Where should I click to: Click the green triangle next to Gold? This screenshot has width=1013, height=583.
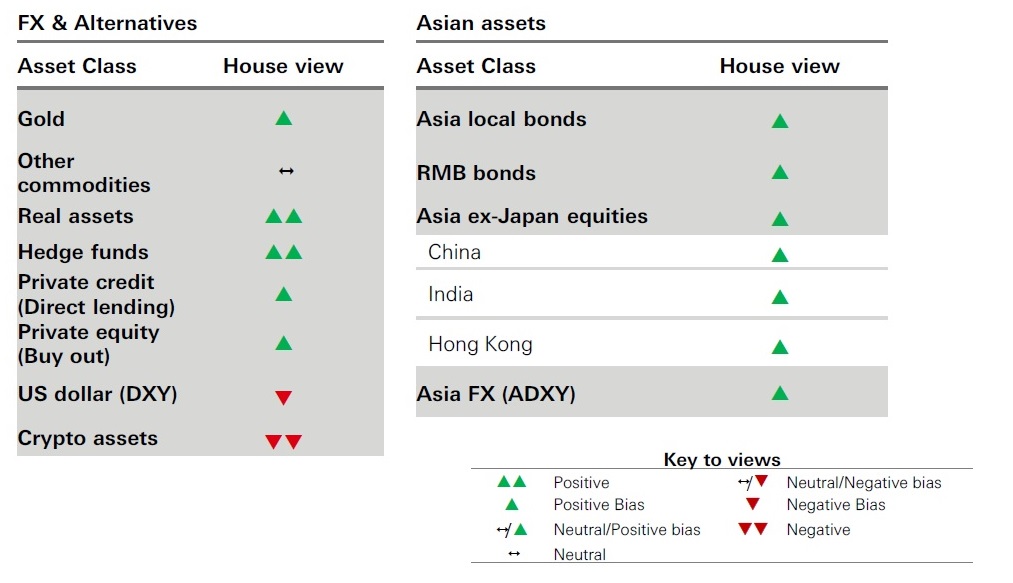(x=283, y=119)
